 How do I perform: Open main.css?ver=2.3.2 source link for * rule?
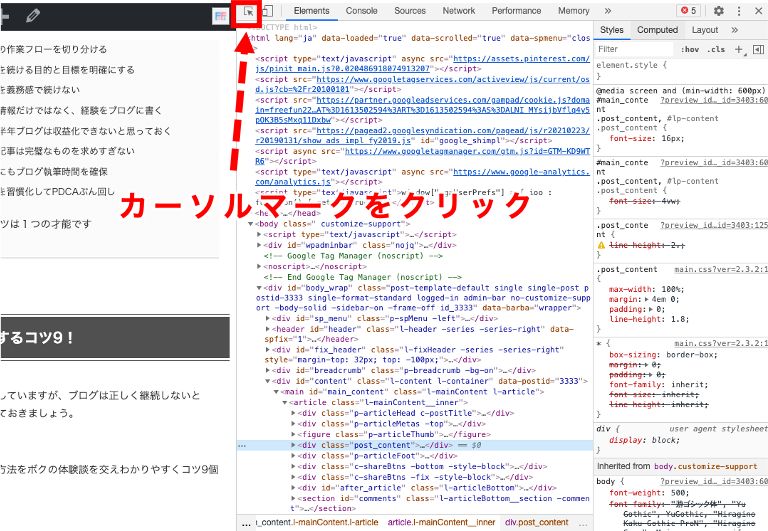tap(720, 343)
